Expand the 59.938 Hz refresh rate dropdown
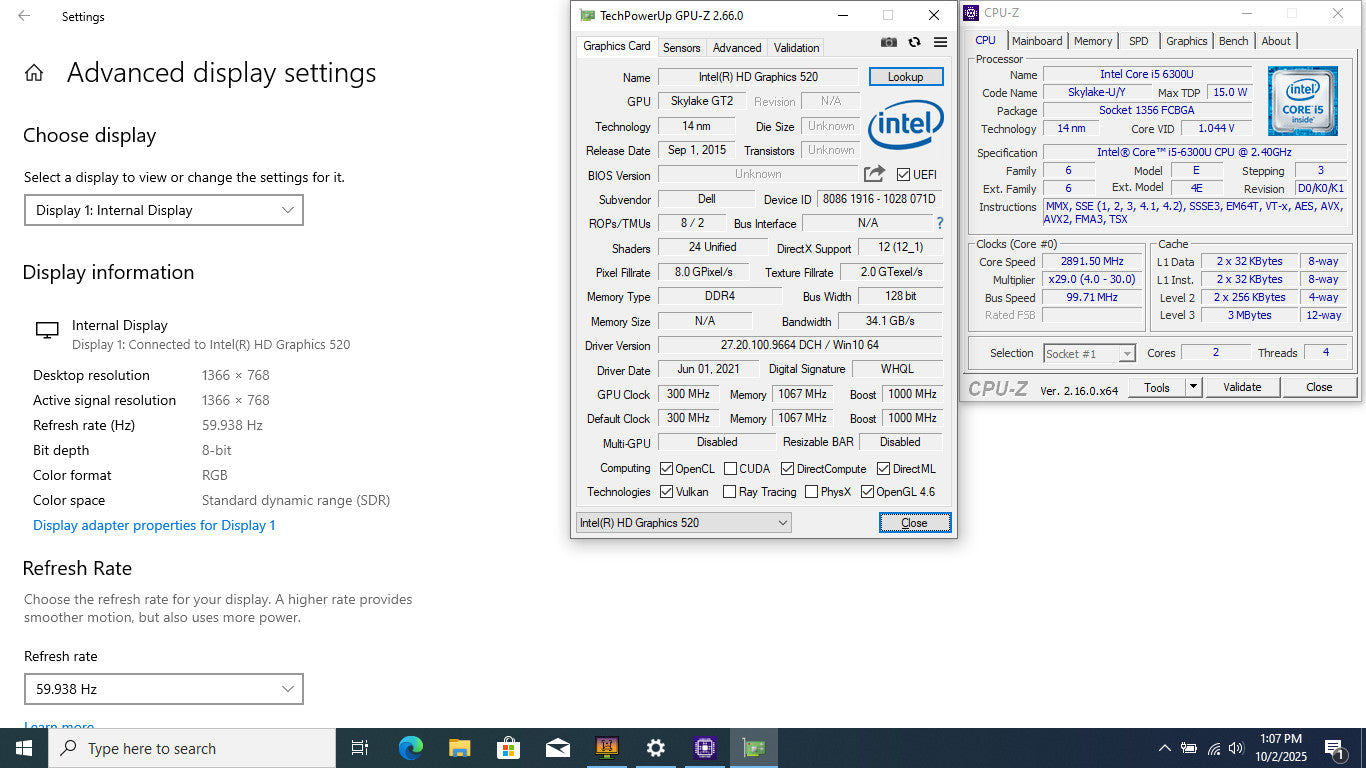 pyautogui.click(x=164, y=689)
